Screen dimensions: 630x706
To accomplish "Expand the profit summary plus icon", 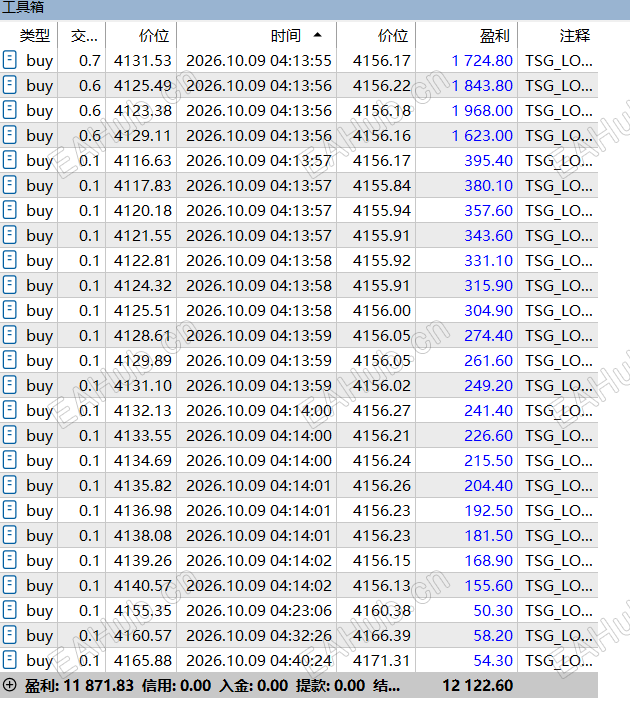I will pos(9,685).
